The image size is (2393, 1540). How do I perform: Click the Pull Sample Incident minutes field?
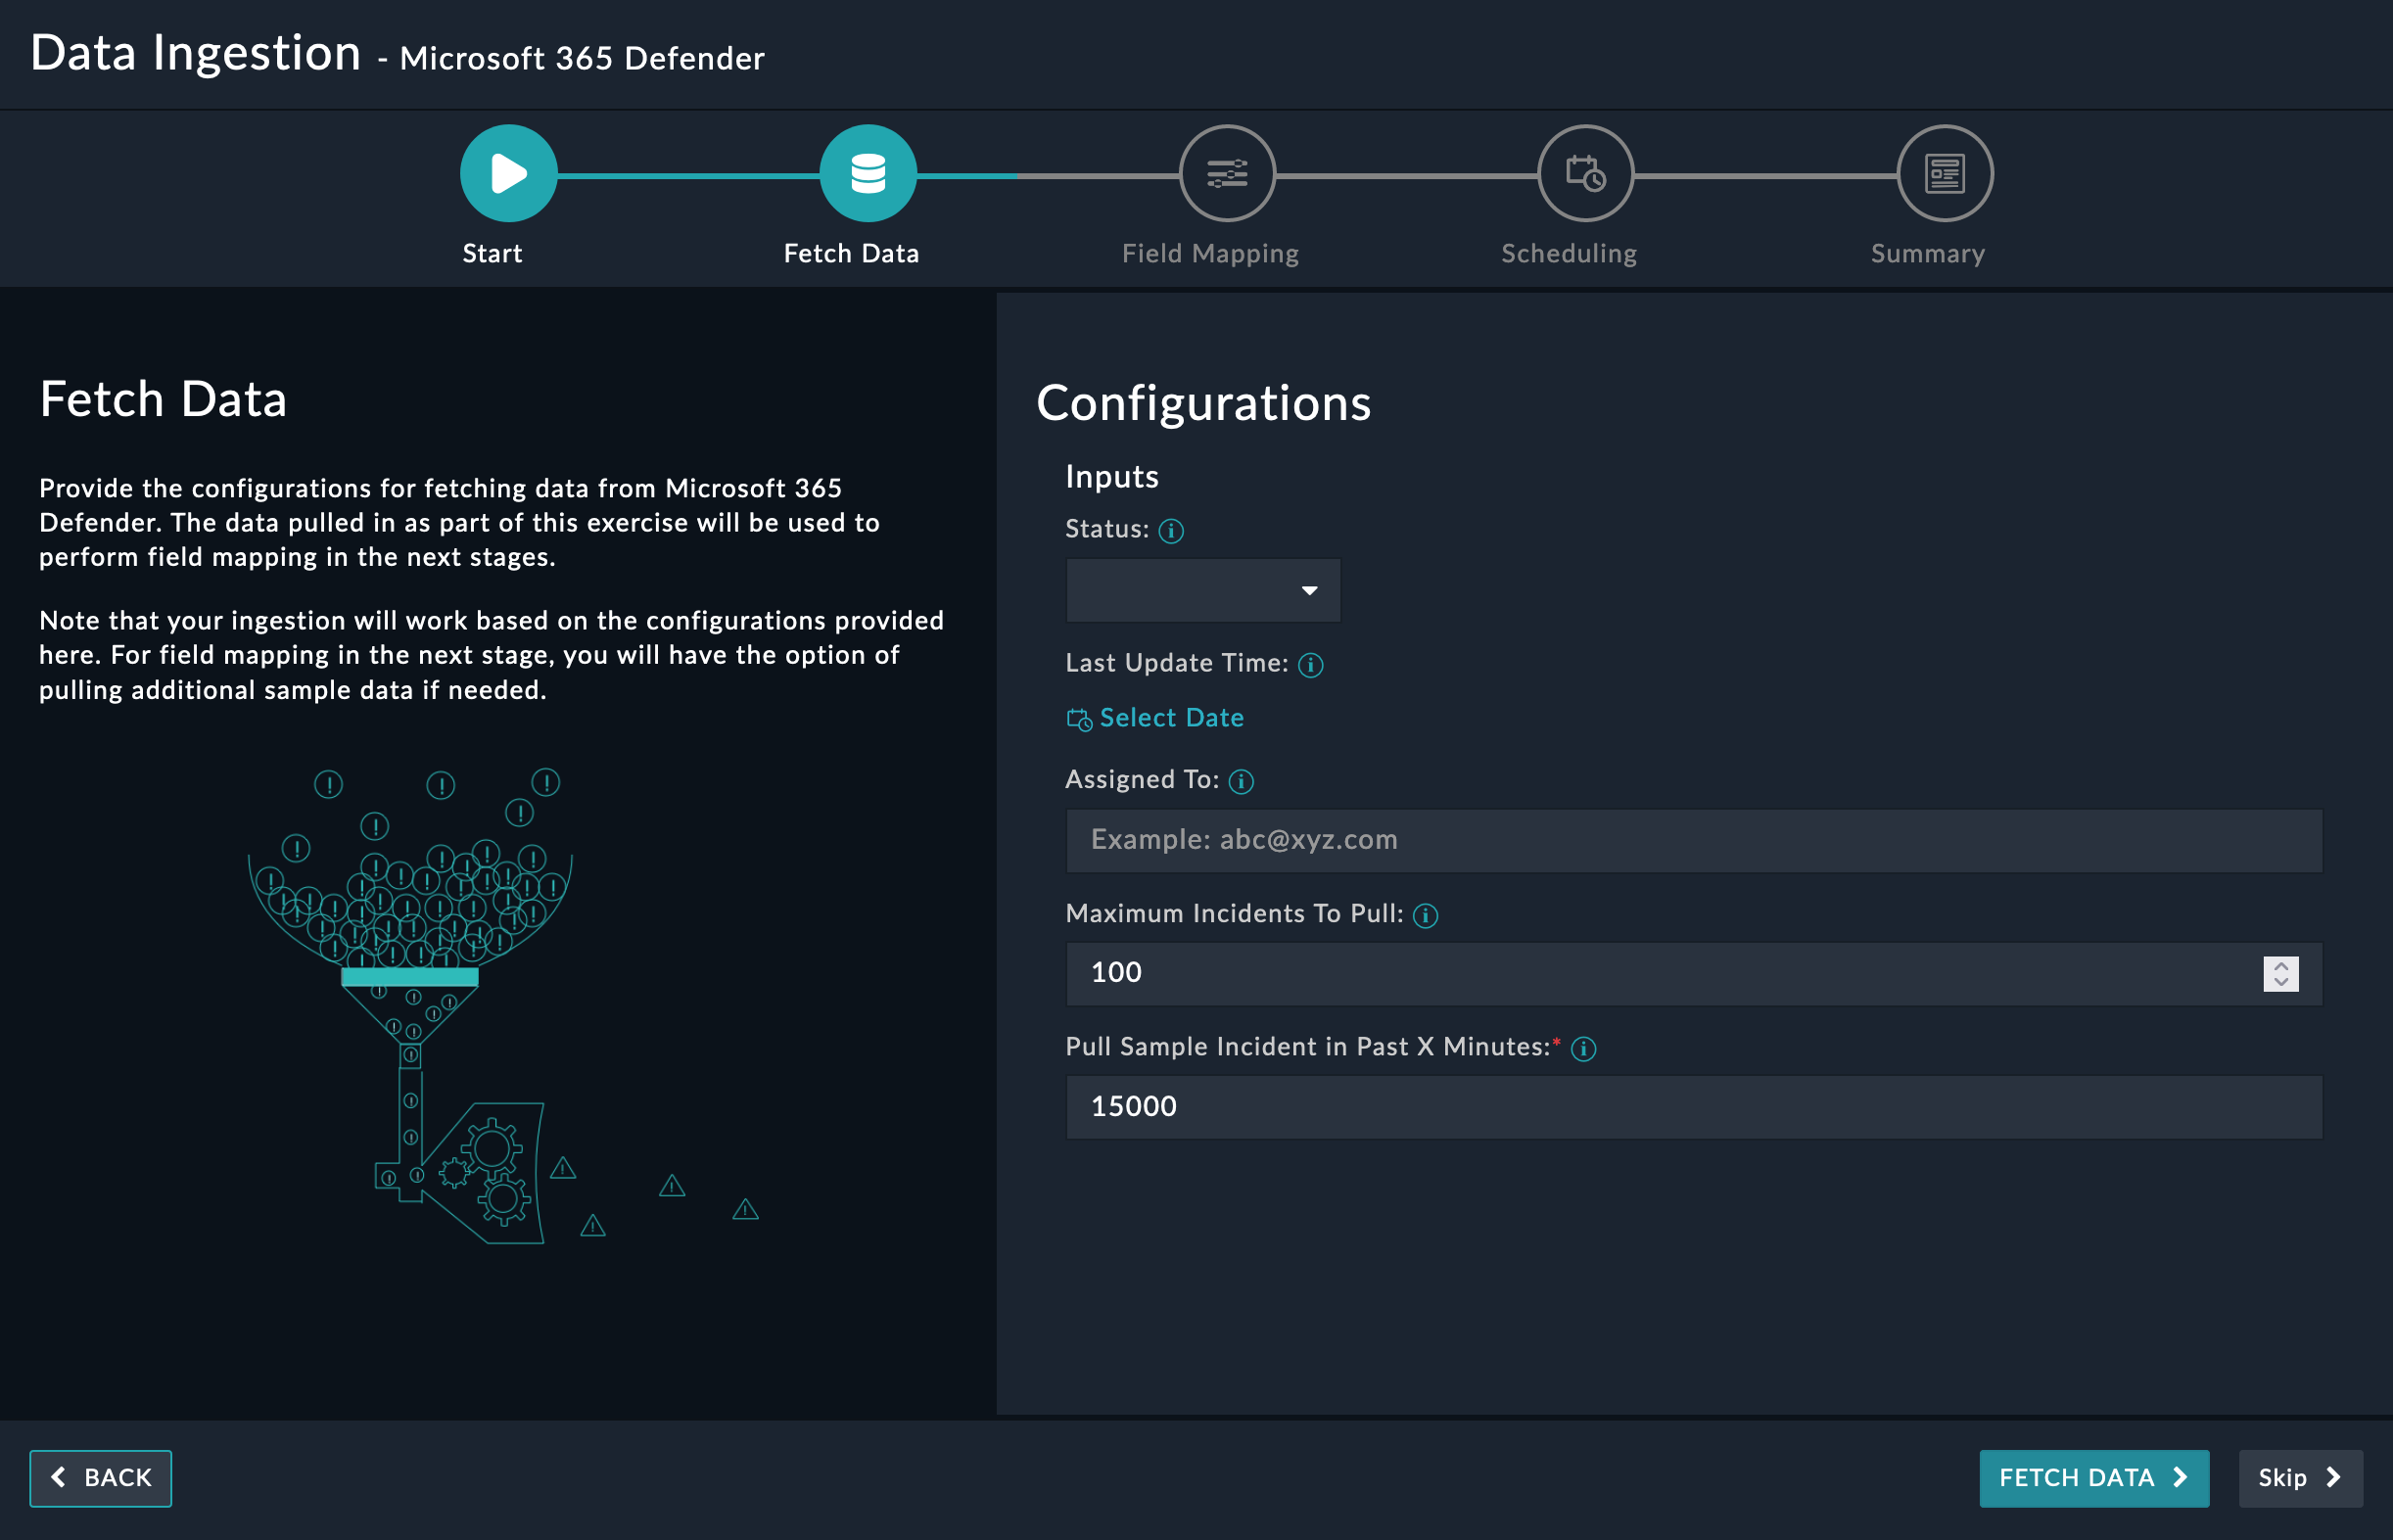1693,1106
